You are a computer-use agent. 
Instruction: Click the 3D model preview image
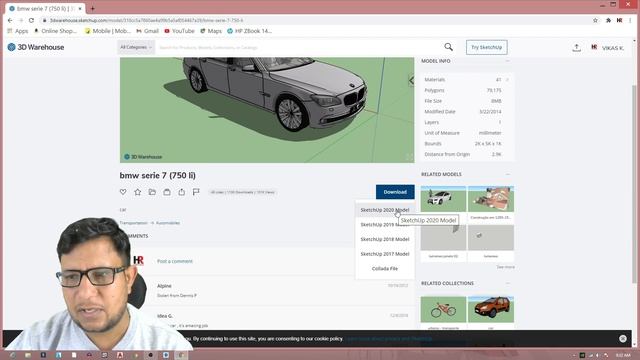coord(267,110)
